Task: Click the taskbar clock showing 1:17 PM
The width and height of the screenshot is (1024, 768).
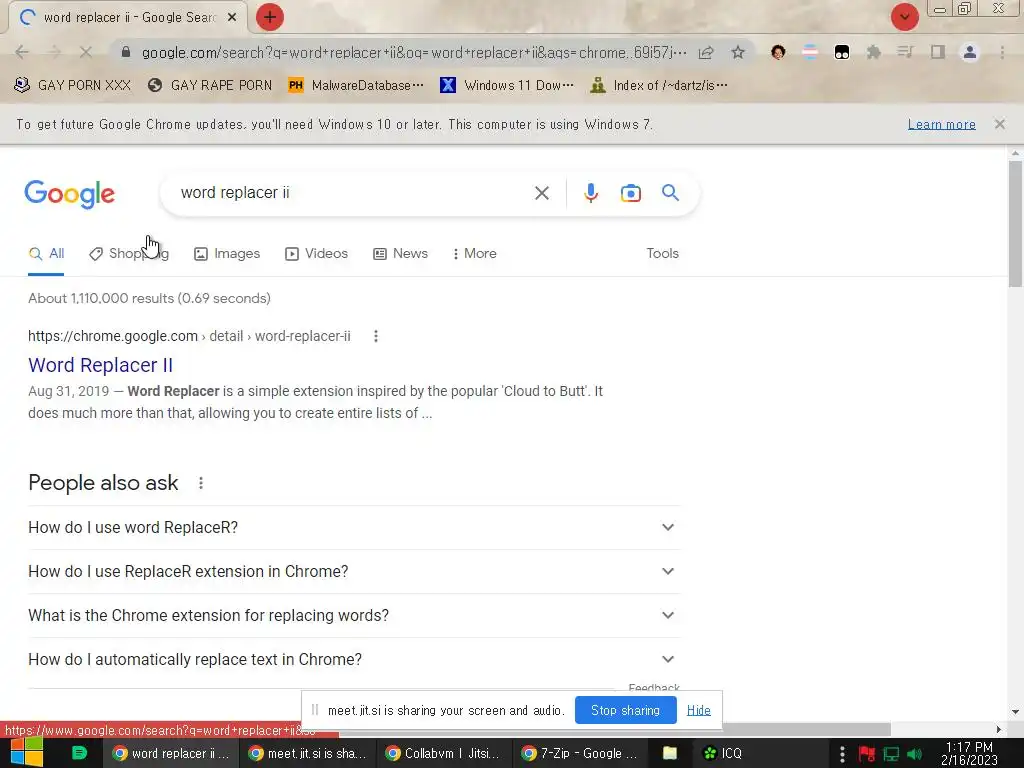Action: 969,753
